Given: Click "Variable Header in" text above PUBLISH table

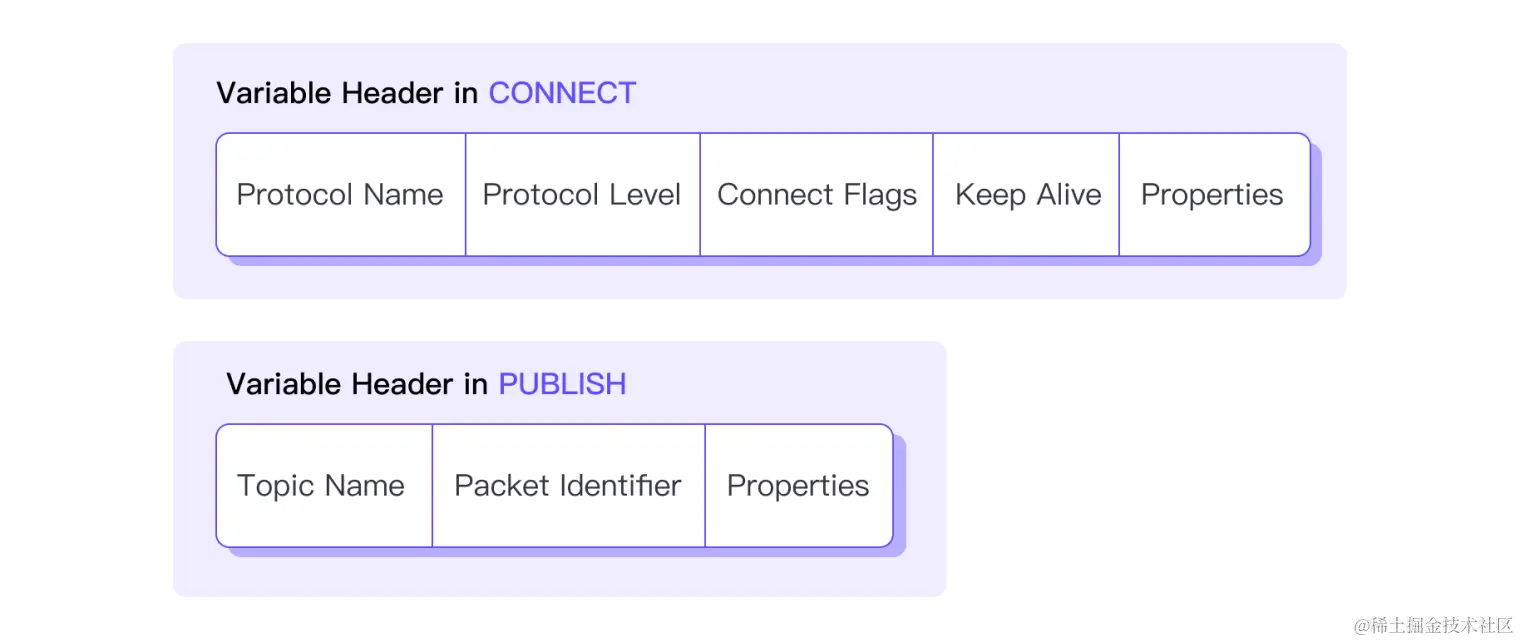Looking at the screenshot, I should point(357,384).
